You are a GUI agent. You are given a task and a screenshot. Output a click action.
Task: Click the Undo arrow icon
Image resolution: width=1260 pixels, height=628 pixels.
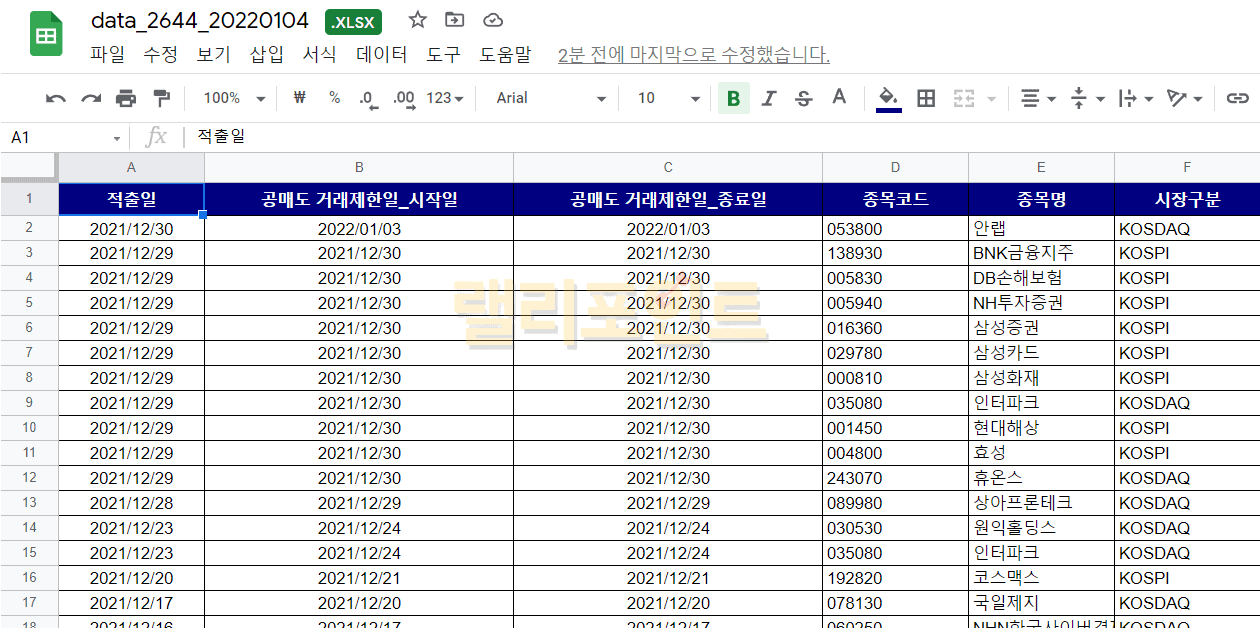56,98
